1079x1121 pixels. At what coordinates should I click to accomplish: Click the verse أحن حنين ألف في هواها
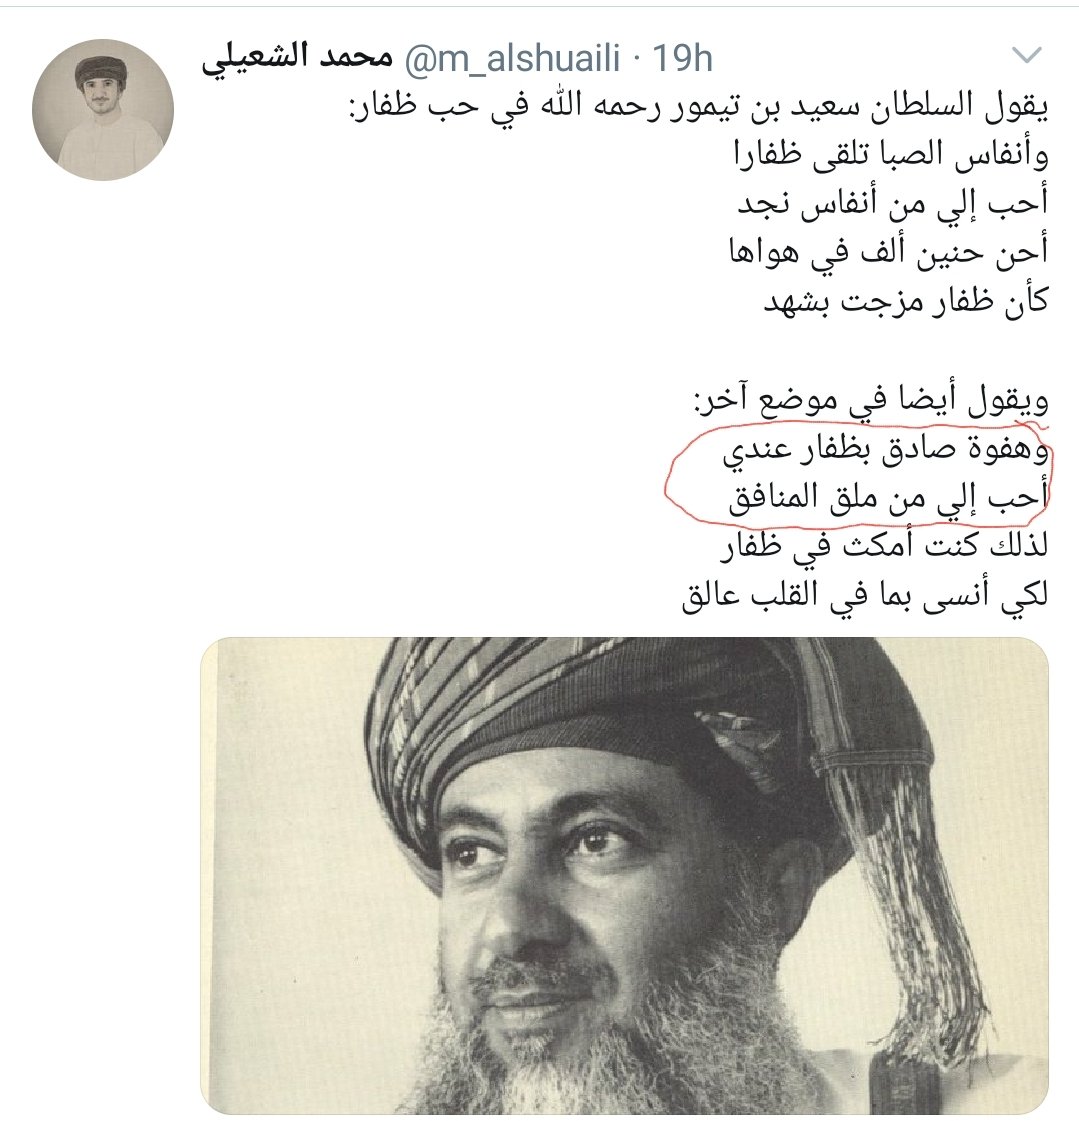pyautogui.click(x=889, y=253)
